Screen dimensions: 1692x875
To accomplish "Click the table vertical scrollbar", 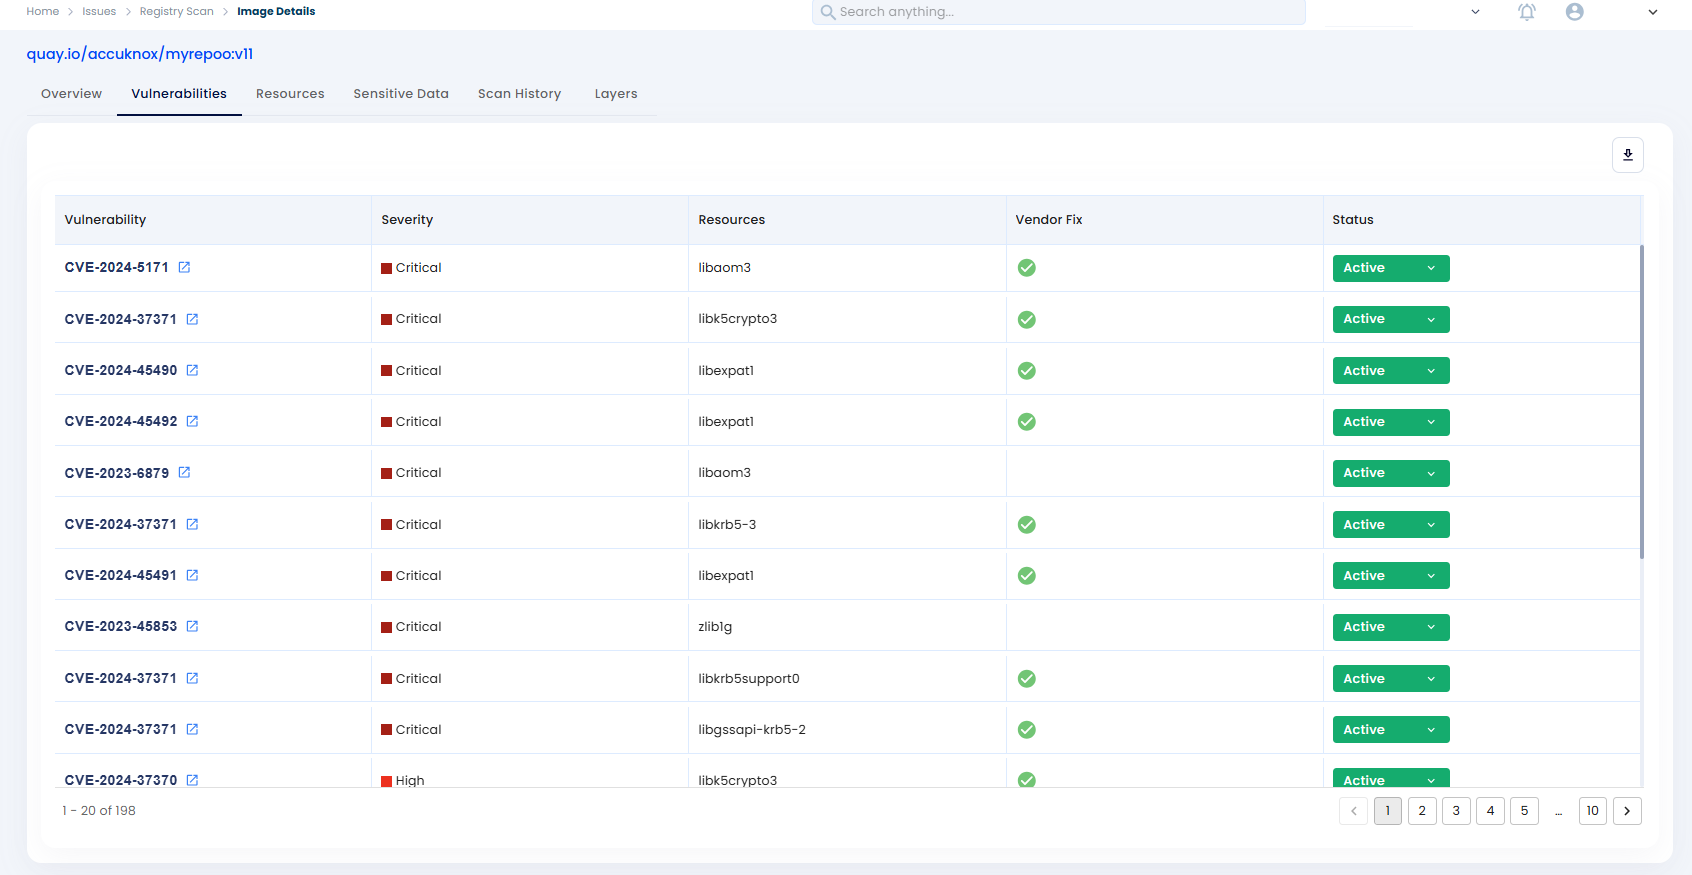I will click(x=1642, y=400).
